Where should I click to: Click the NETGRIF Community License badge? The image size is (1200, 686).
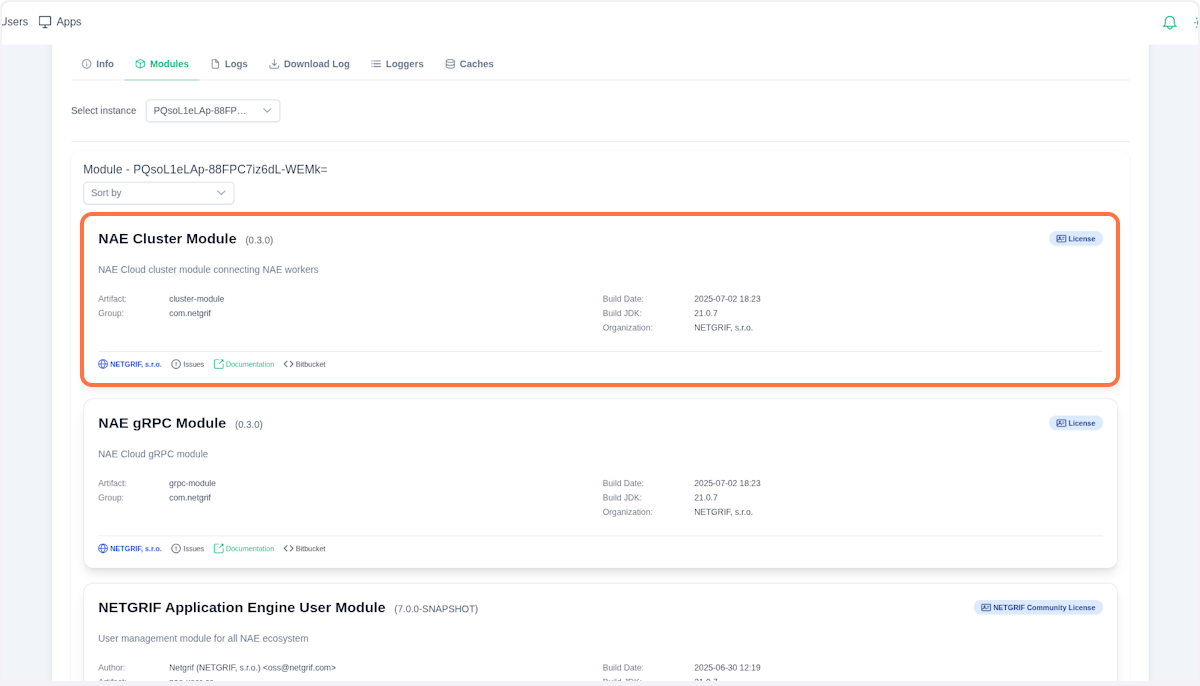pos(1038,608)
